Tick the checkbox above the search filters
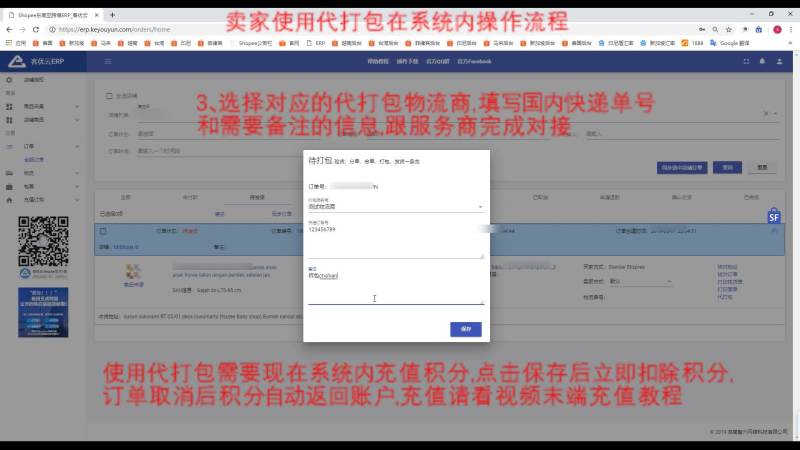The width and height of the screenshot is (800, 450). (109, 96)
